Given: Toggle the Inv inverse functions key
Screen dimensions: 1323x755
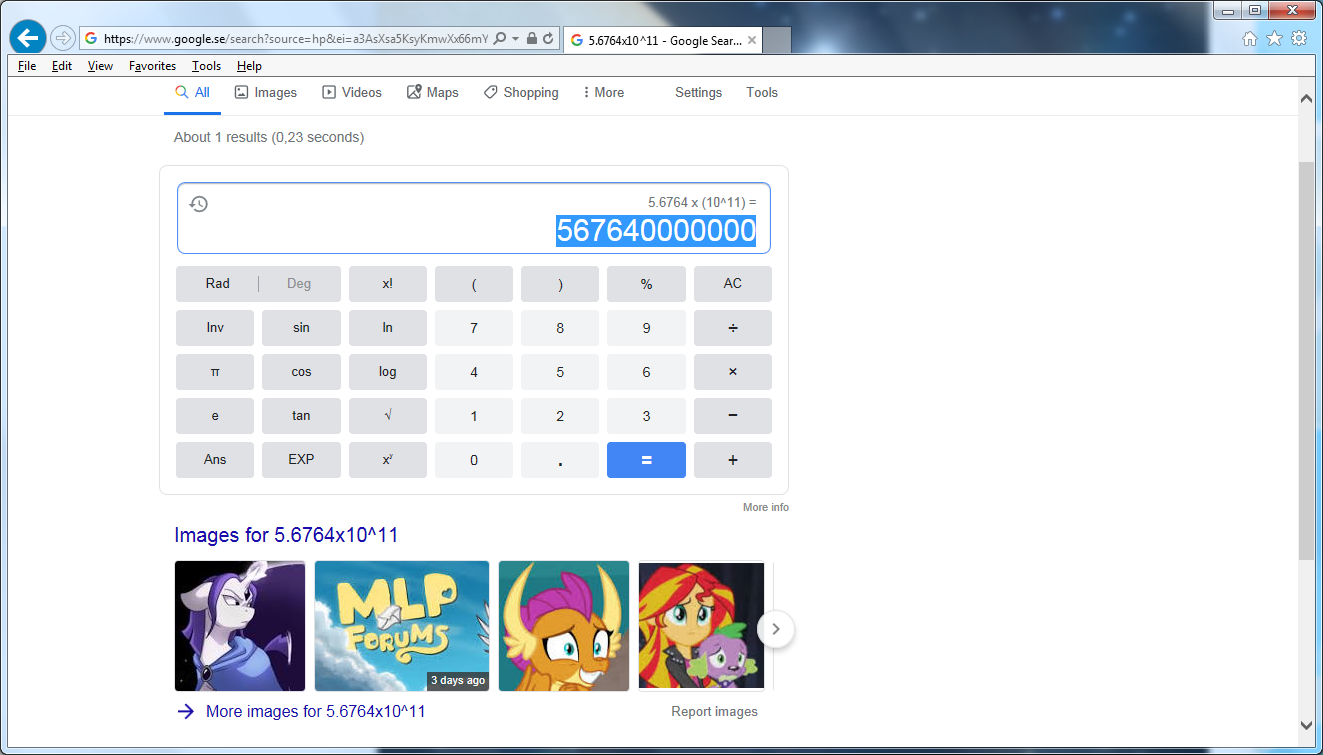Looking at the screenshot, I should click(x=215, y=328).
